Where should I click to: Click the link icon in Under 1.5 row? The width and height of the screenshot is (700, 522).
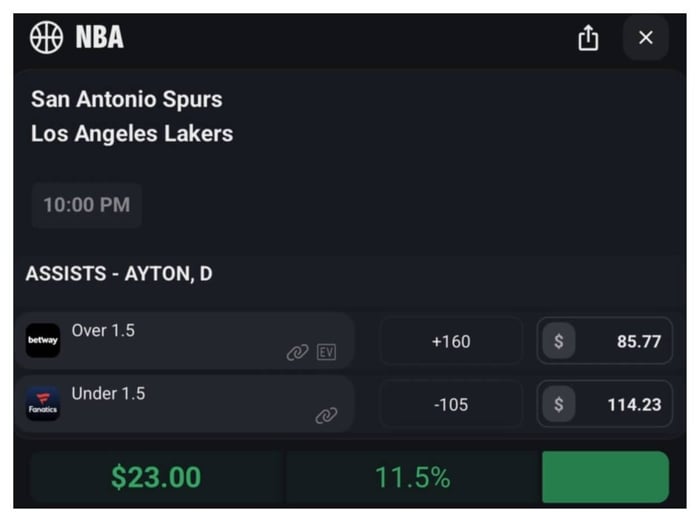pos(326,415)
